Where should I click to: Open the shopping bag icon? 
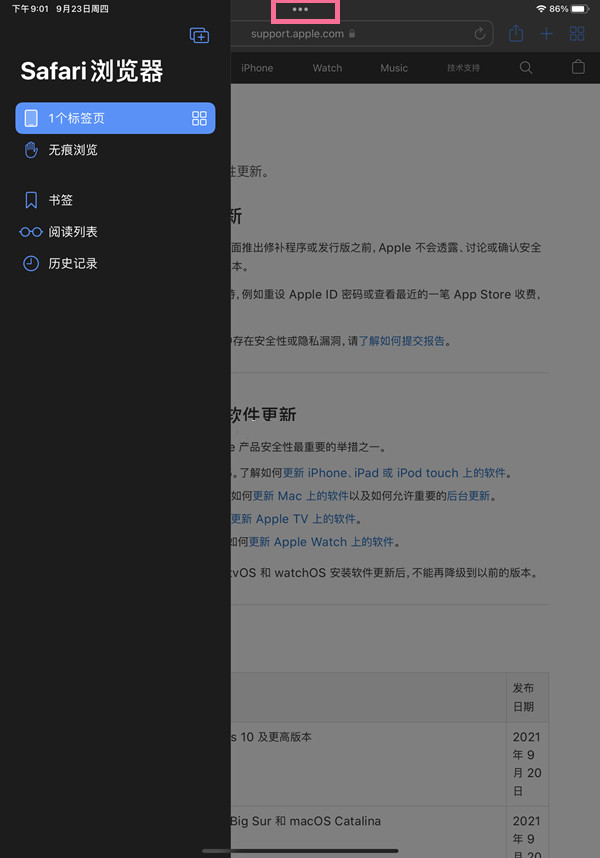[578, 68]
